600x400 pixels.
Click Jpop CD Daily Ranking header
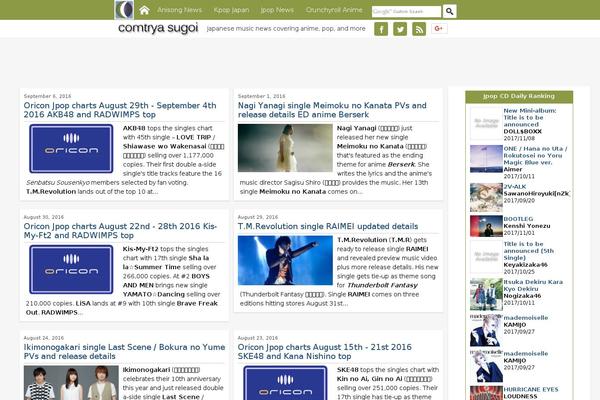point(519,96)
